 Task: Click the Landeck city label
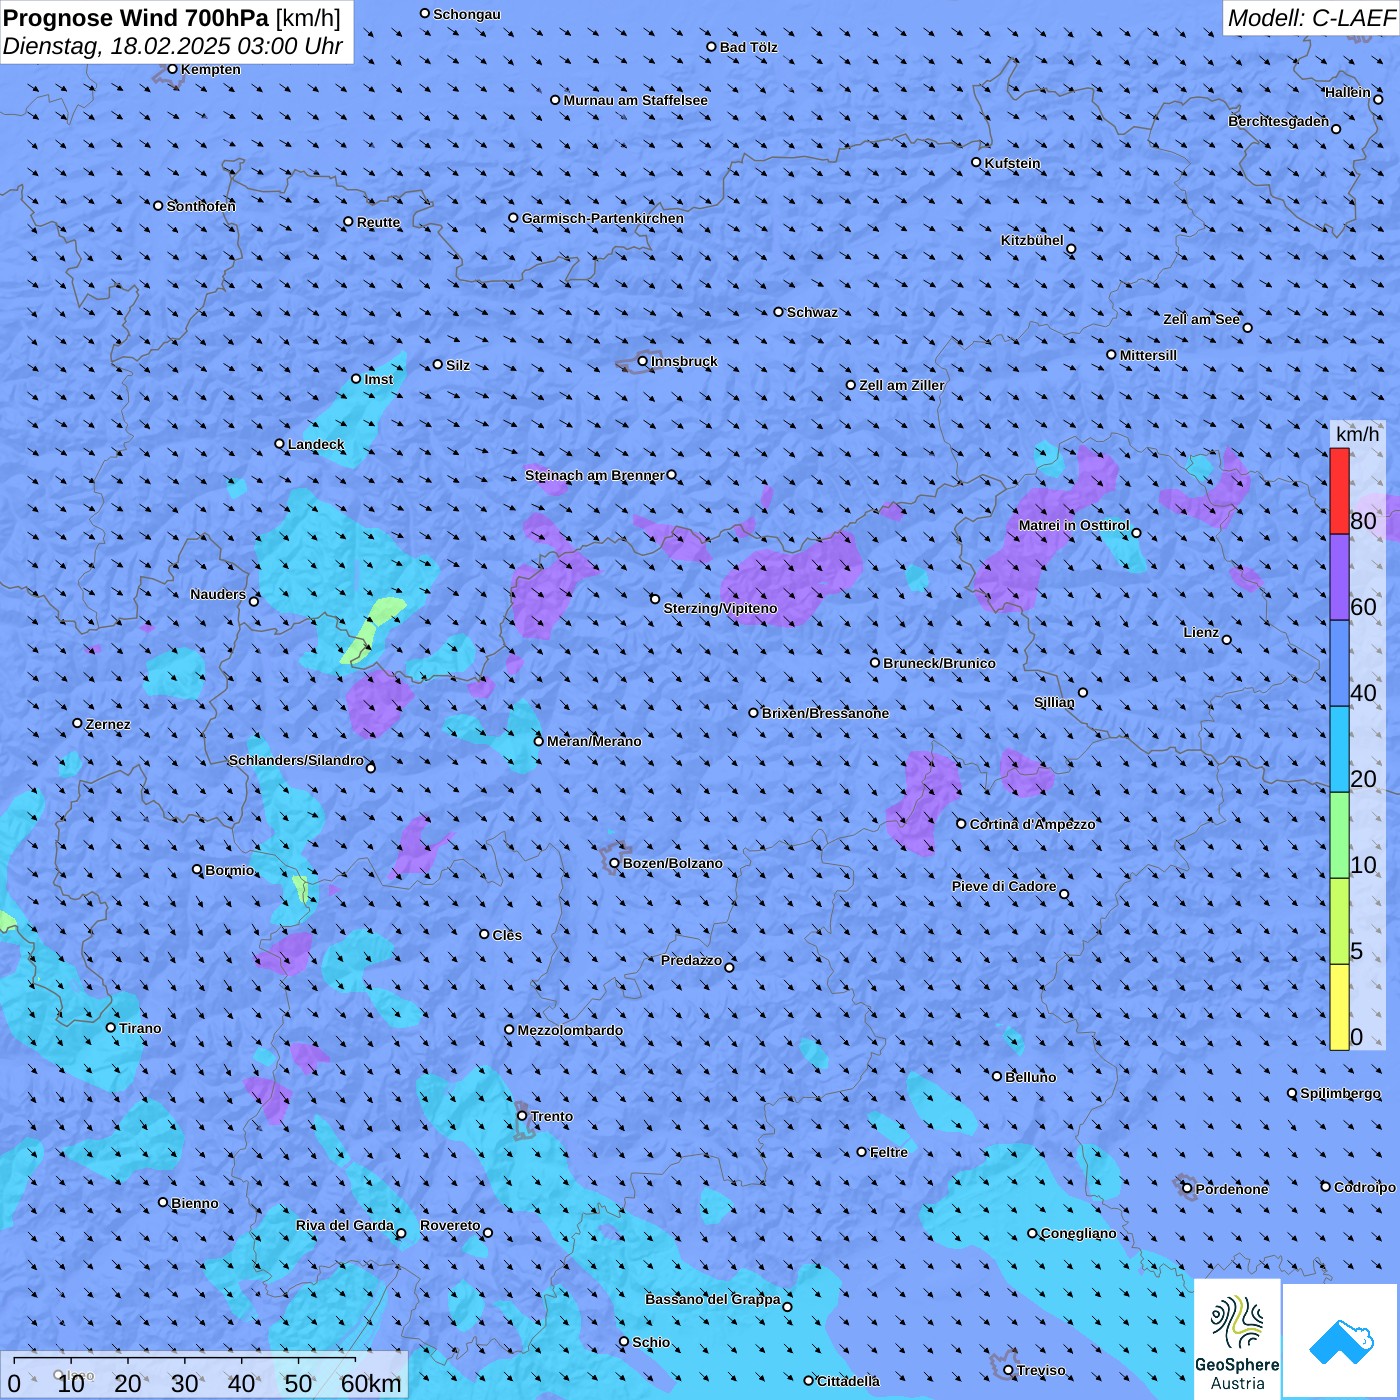(x=316, y=444)
